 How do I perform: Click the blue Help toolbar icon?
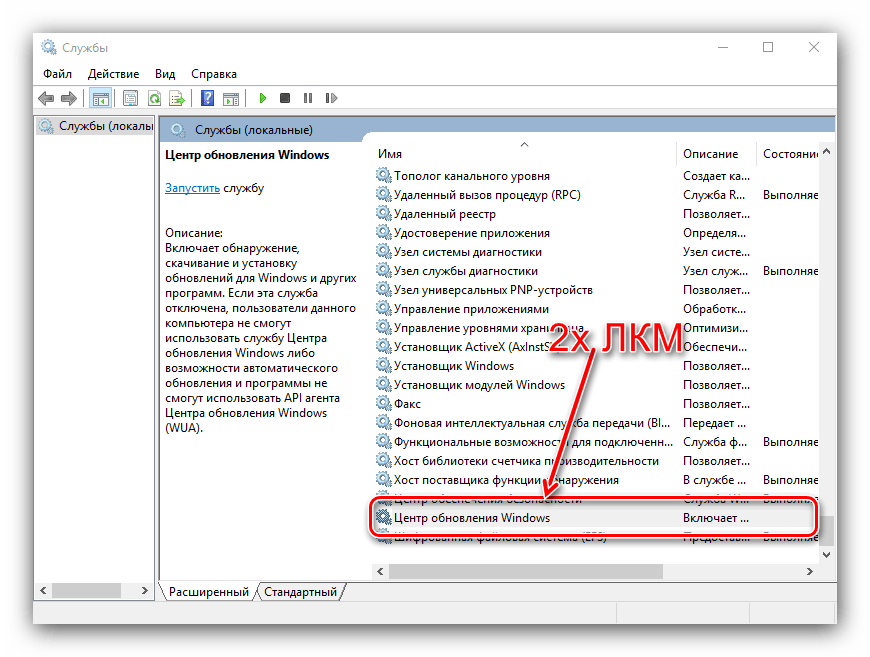point(207,98)
